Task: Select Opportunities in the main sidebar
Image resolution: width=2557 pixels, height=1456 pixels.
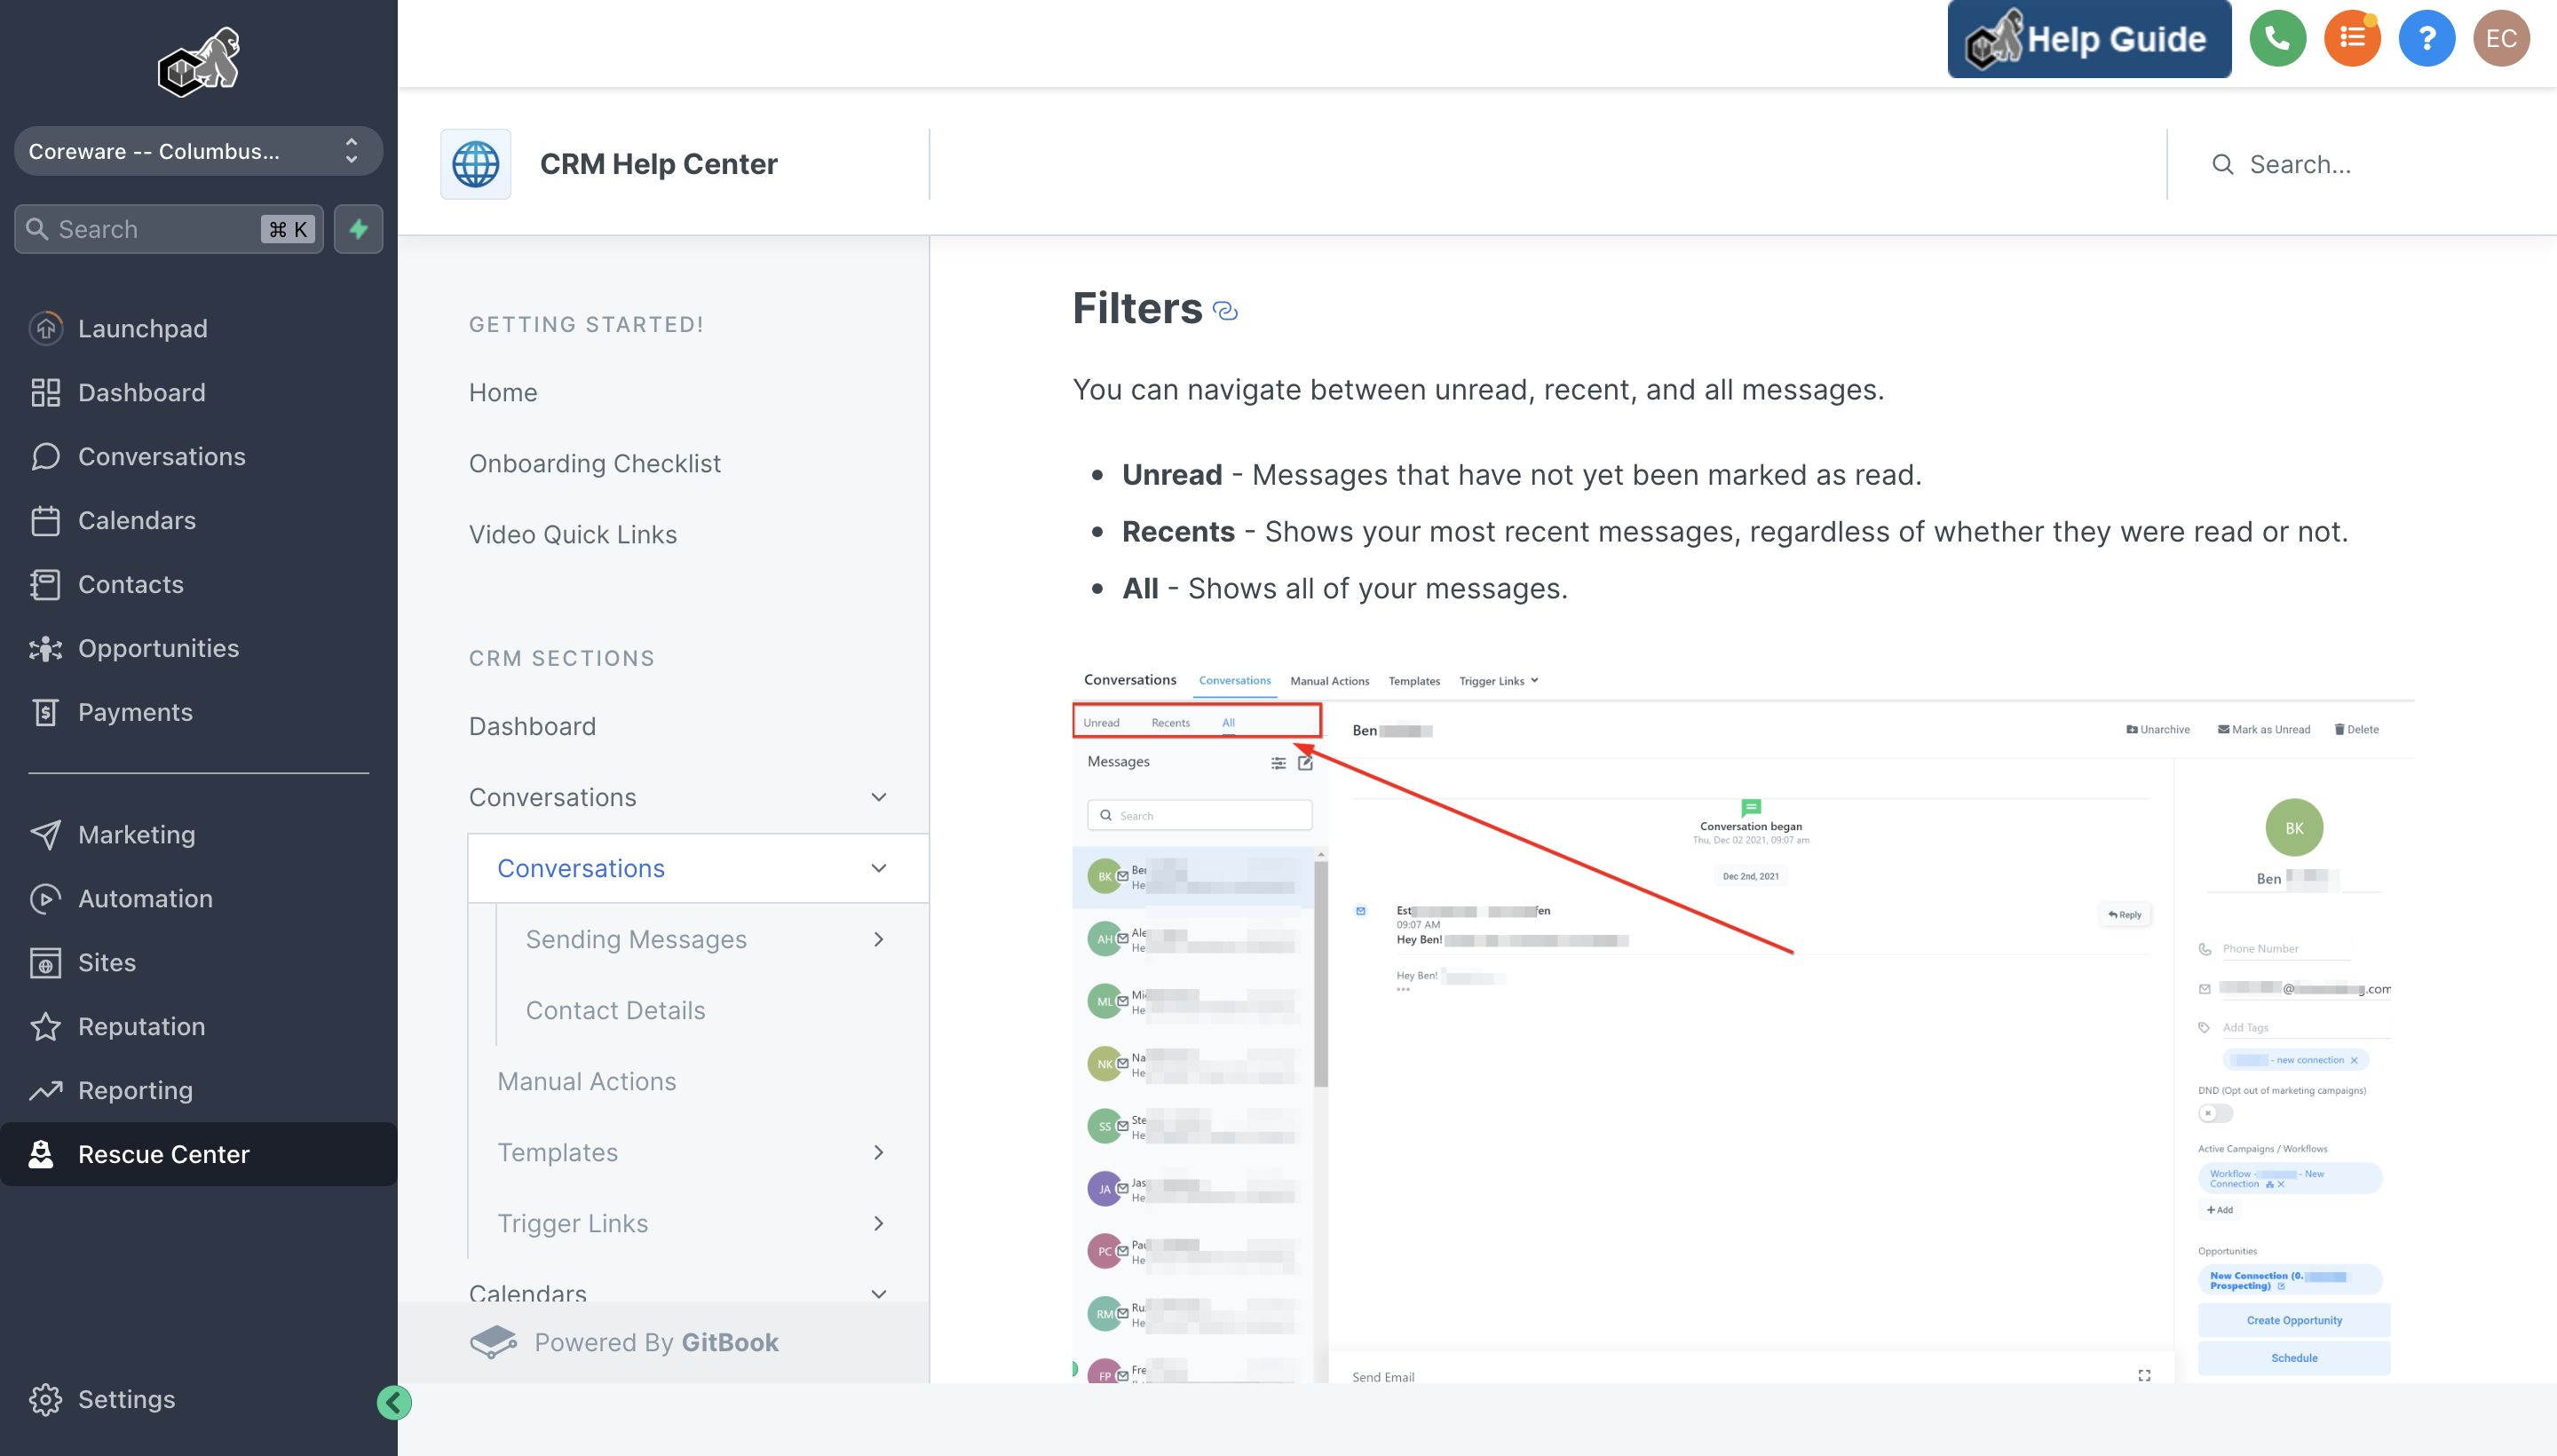Action: 199,648
